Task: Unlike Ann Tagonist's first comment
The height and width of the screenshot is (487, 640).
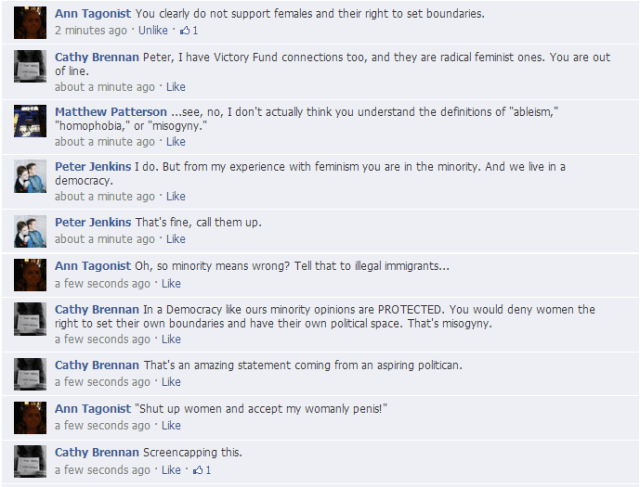Action: tap(152, 31)
